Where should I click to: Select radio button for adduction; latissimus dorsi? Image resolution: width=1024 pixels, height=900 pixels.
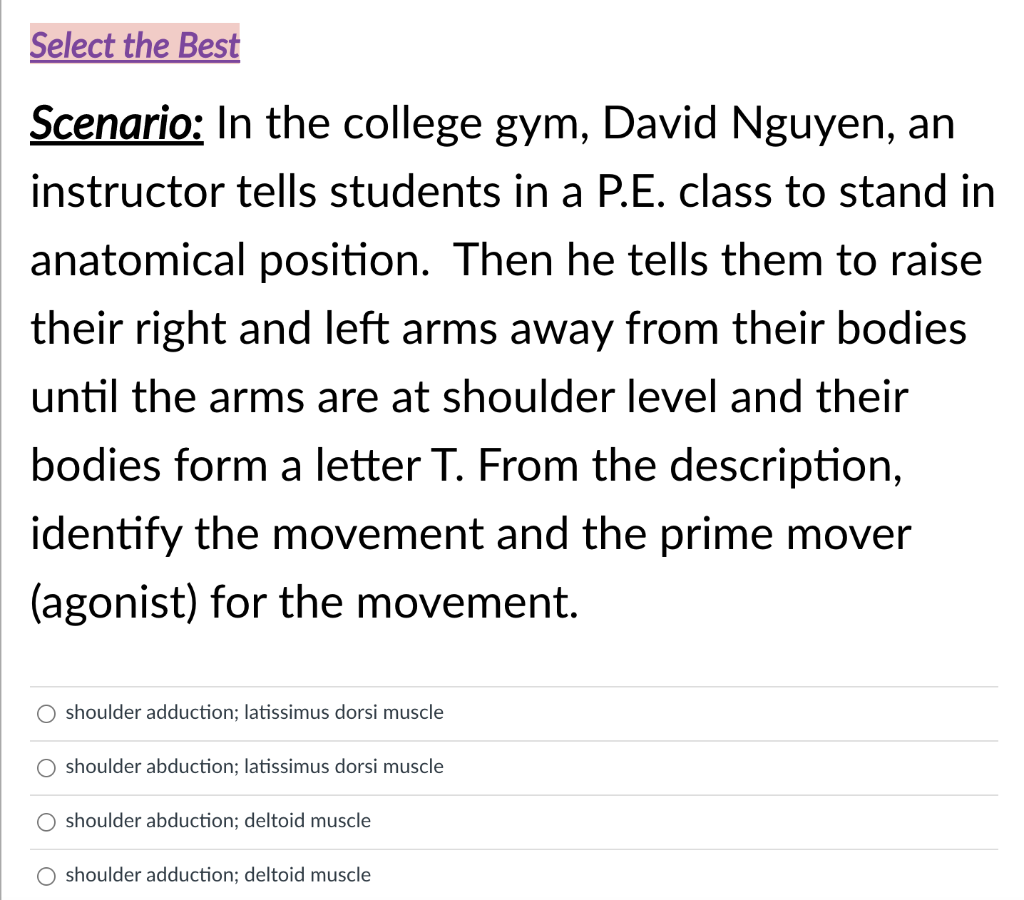pyautogui.click(x=46, y=713)
